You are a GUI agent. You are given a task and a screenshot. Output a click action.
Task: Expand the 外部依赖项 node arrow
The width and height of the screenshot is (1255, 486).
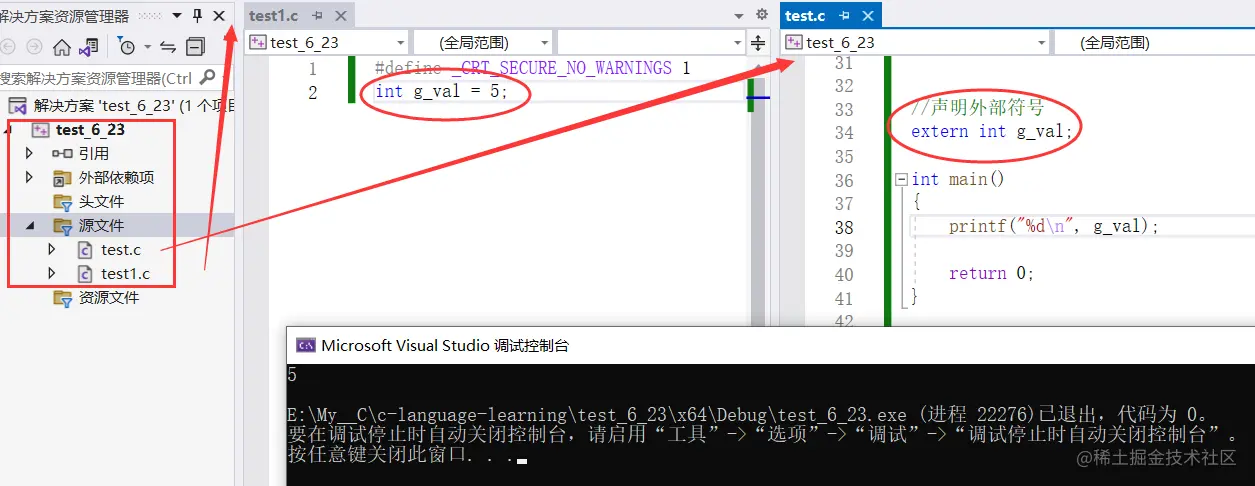point(29,177)
